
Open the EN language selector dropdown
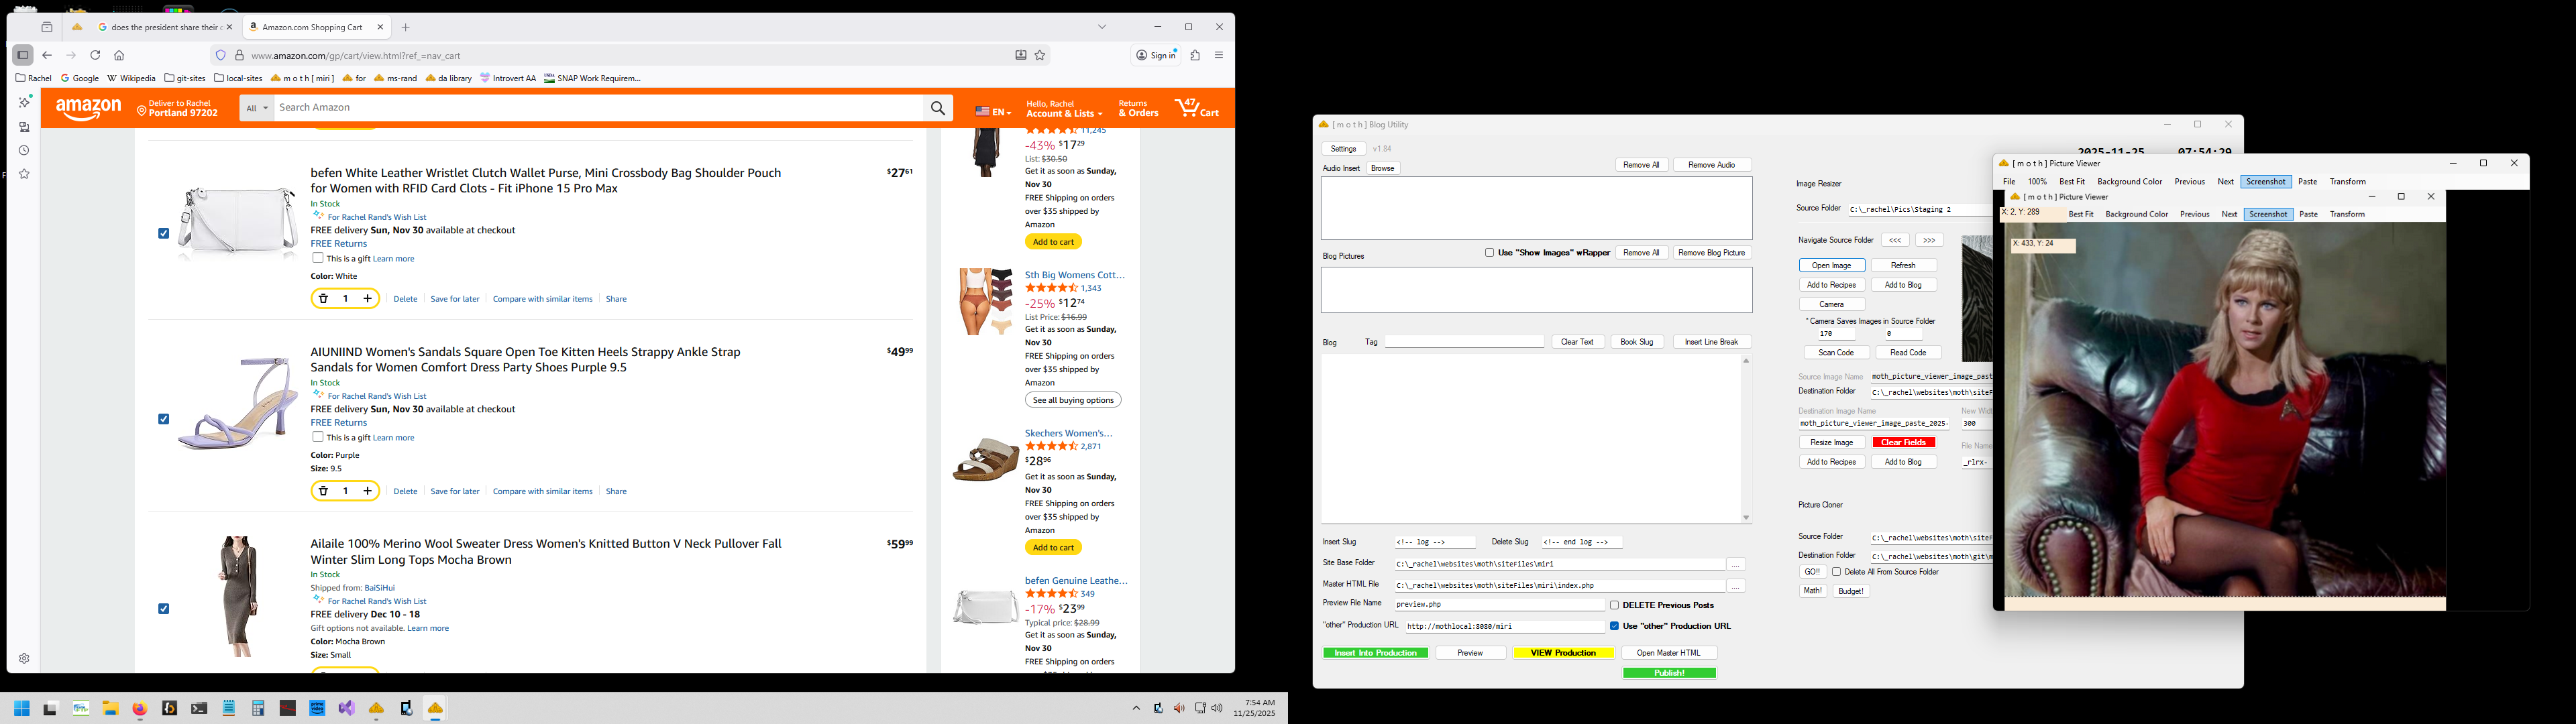click(x=993, y=111)
